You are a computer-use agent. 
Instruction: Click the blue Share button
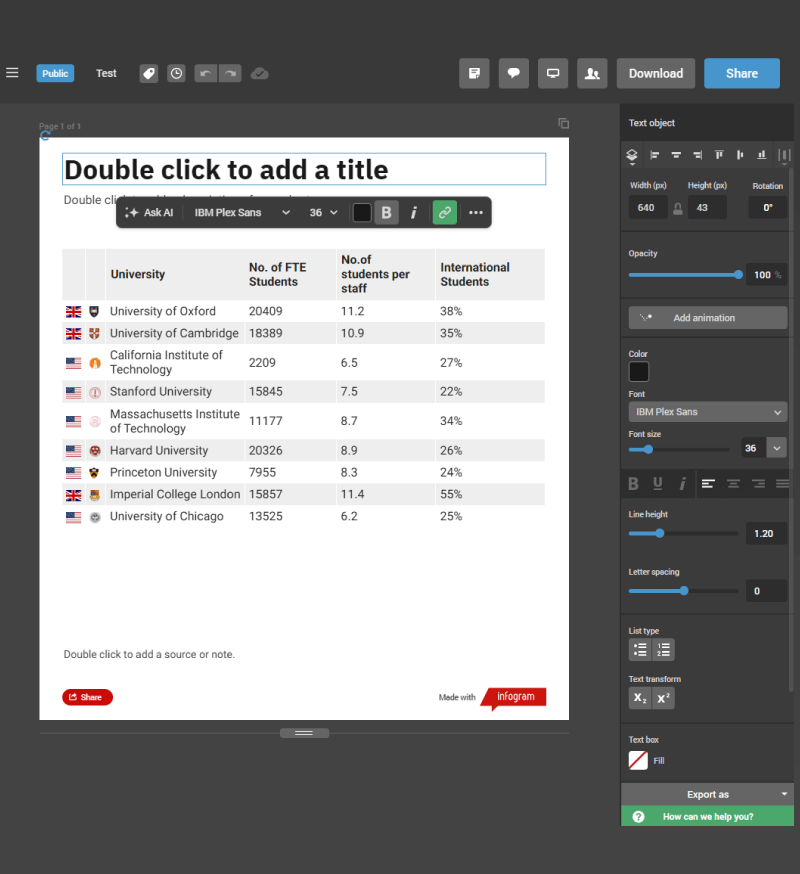(741, 74)
